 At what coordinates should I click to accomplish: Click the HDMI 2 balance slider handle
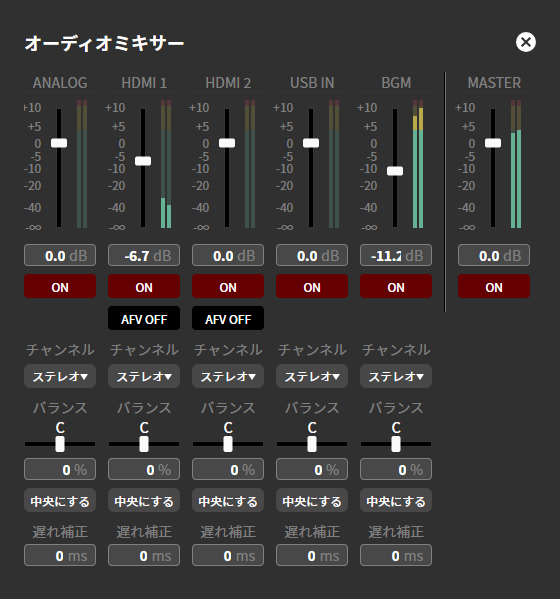228,444
